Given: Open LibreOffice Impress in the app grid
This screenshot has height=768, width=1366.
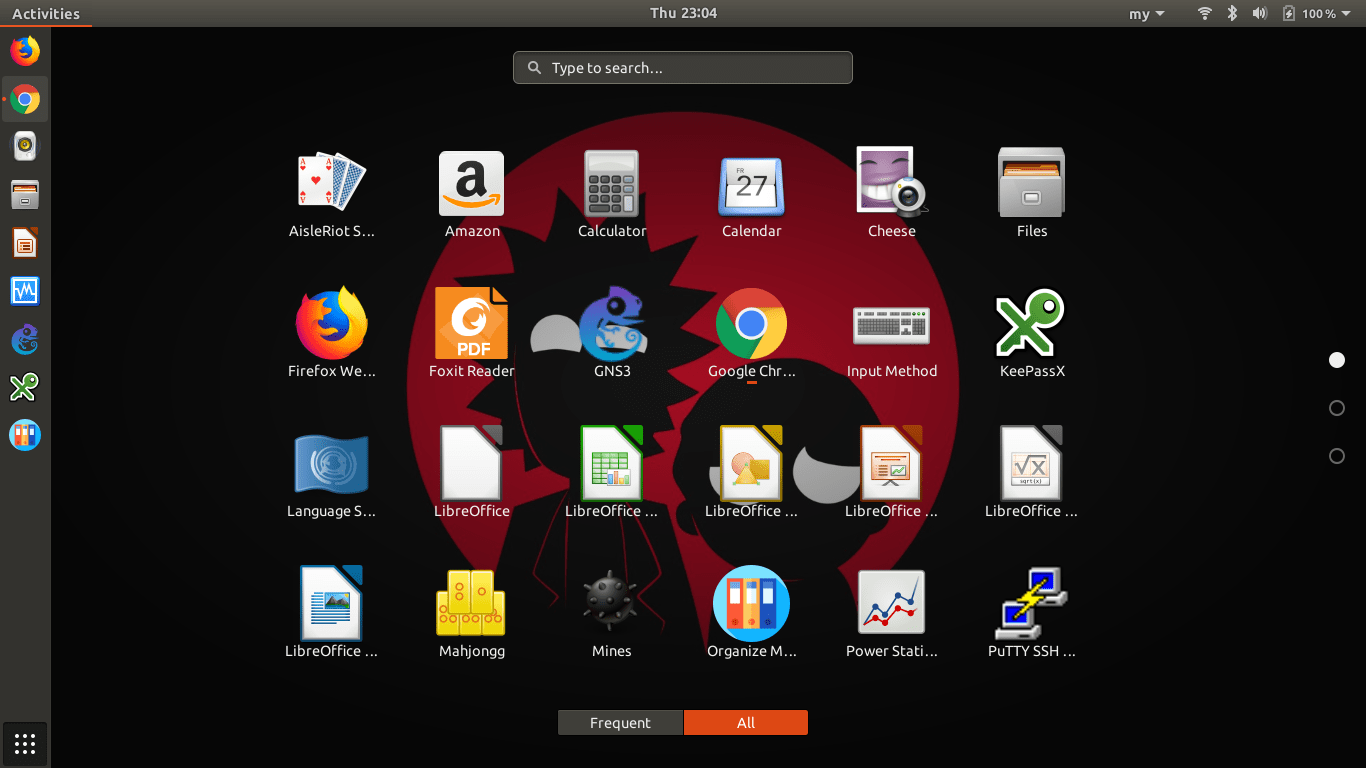Looking at the screenshot, I should pos(892,464).
